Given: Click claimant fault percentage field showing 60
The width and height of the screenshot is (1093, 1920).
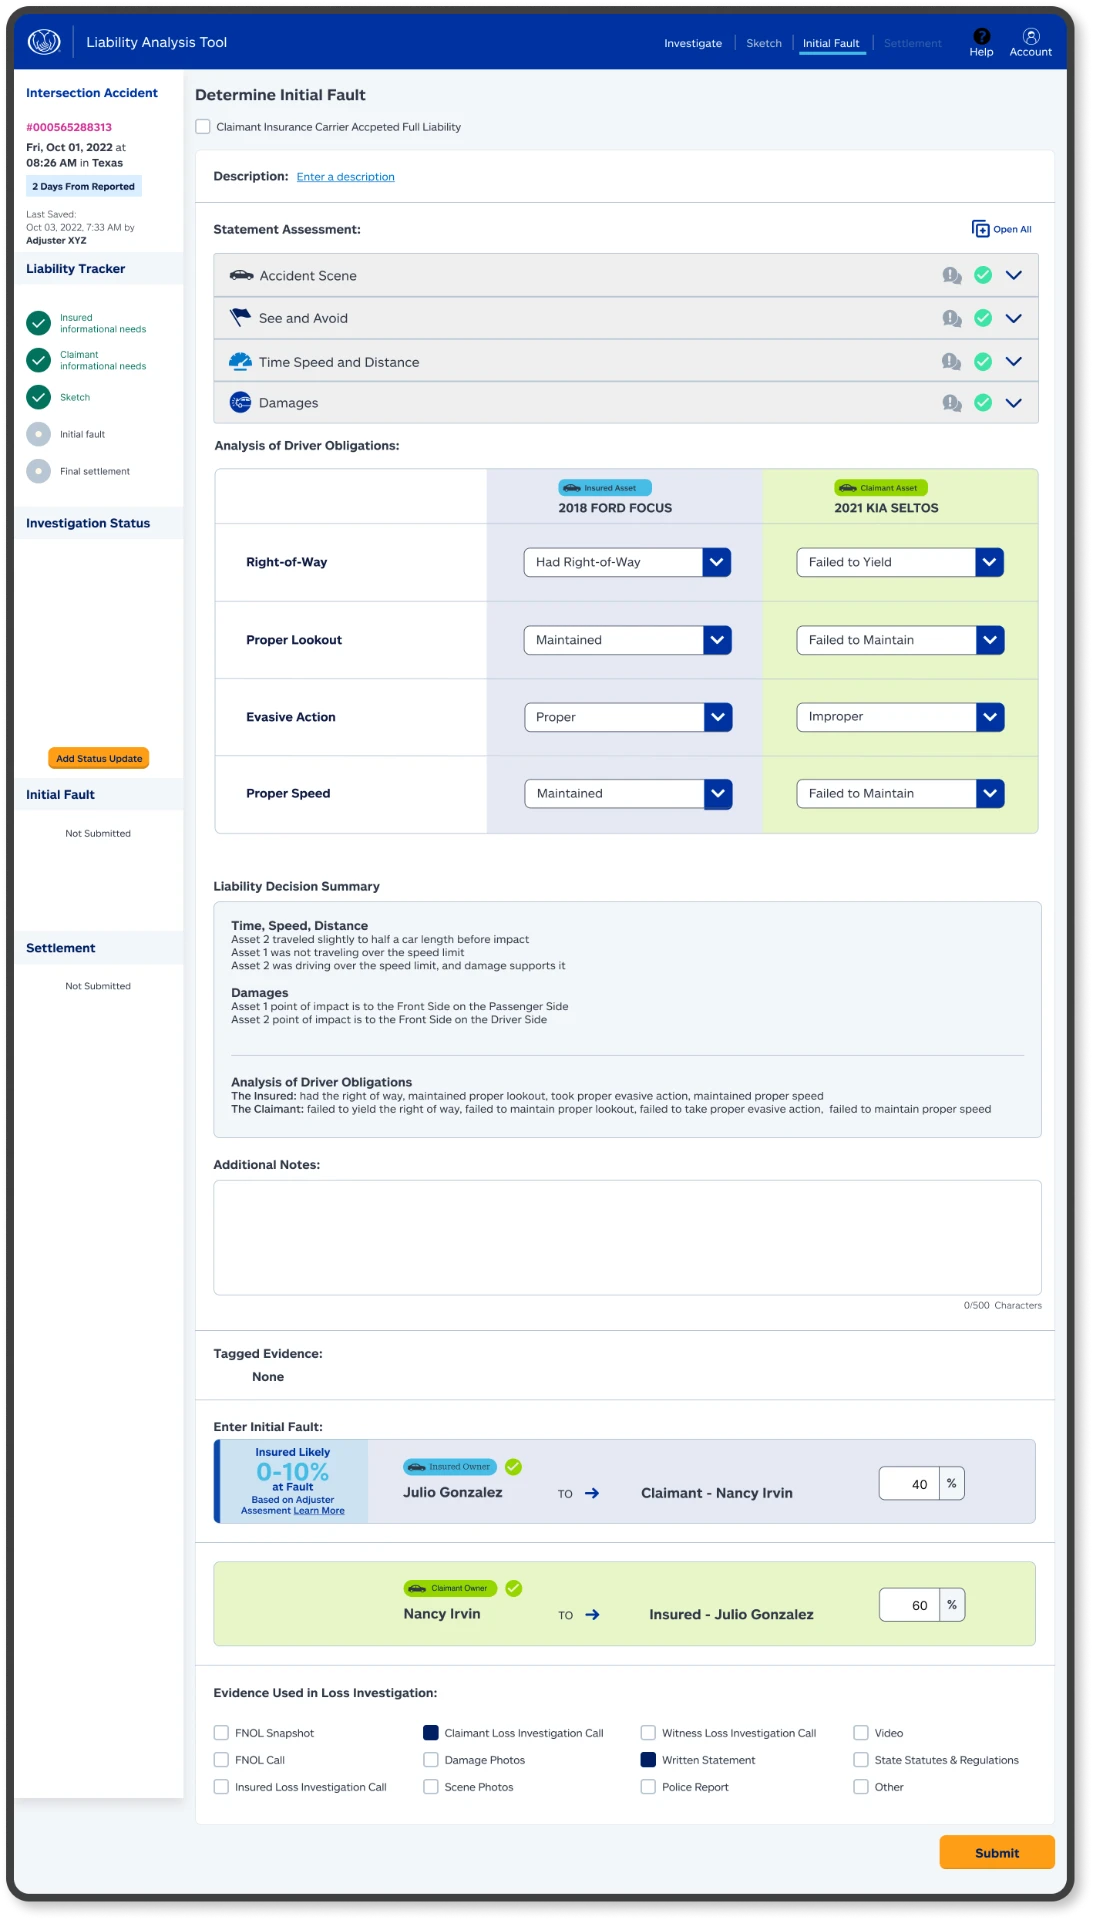Looking at the screenshot, I should pyautogui.click(x=910, y=1605).
